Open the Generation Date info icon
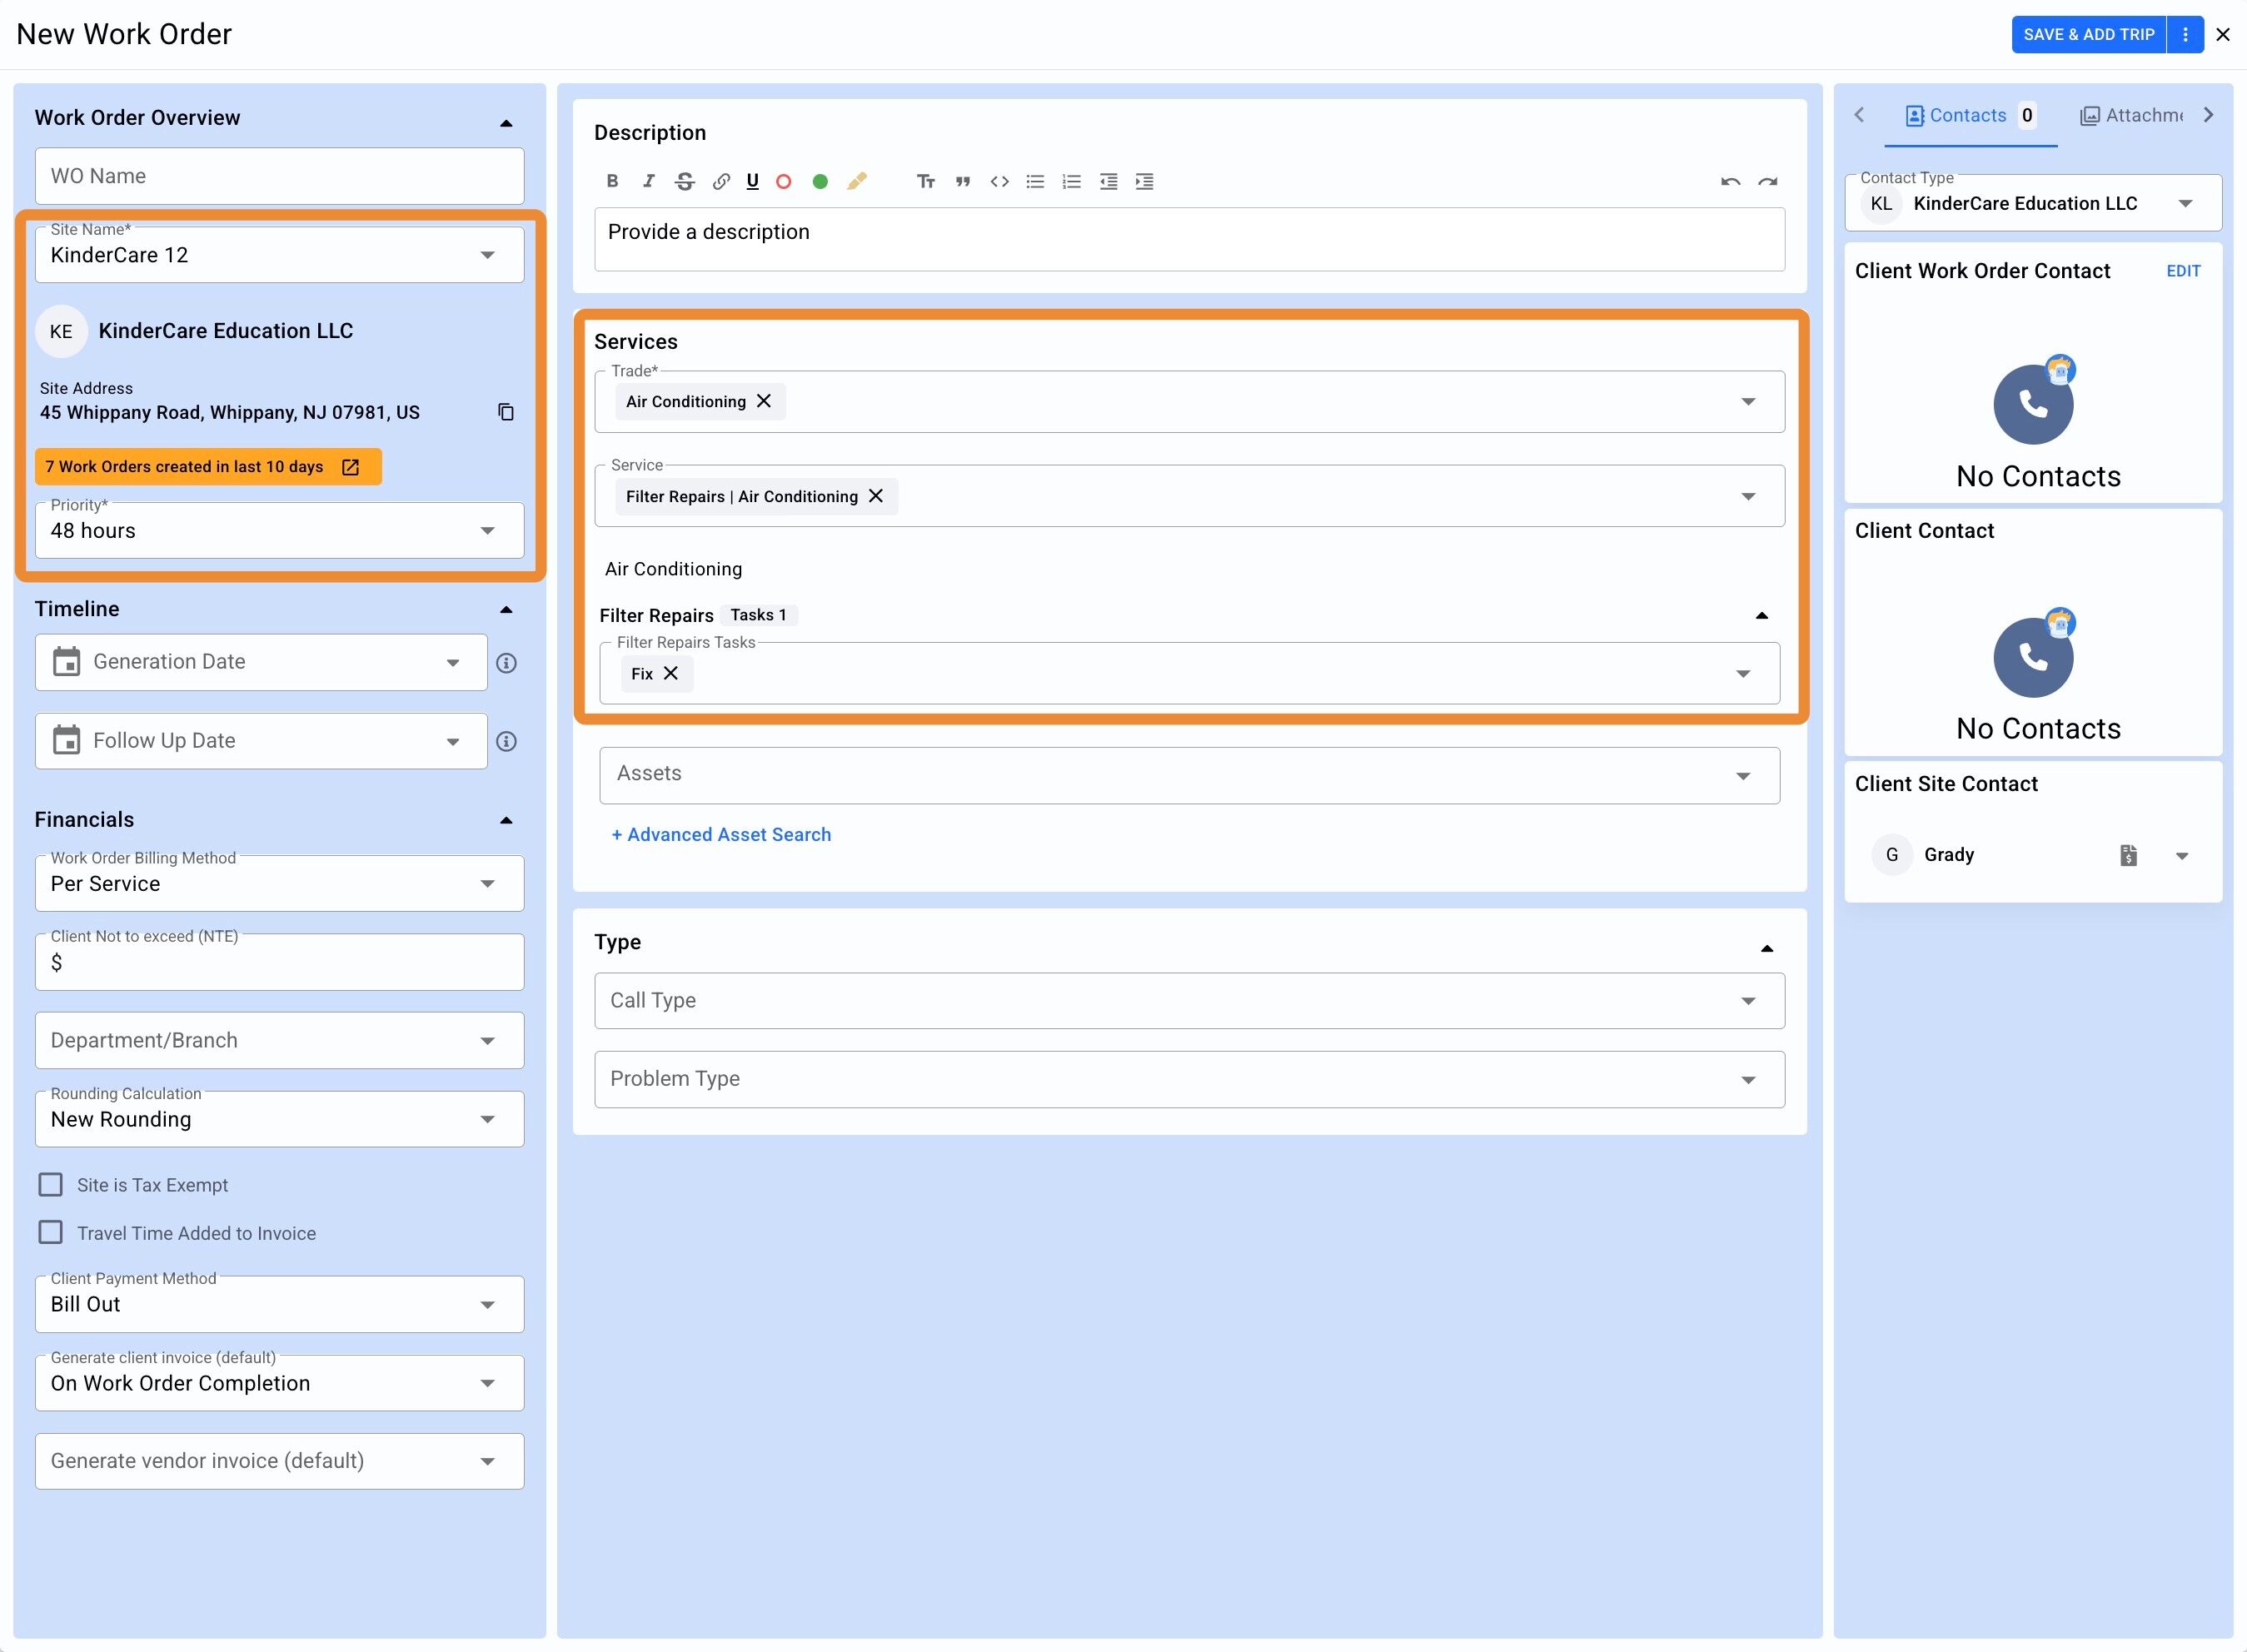2247x1652 pixels. click(506, 663)
